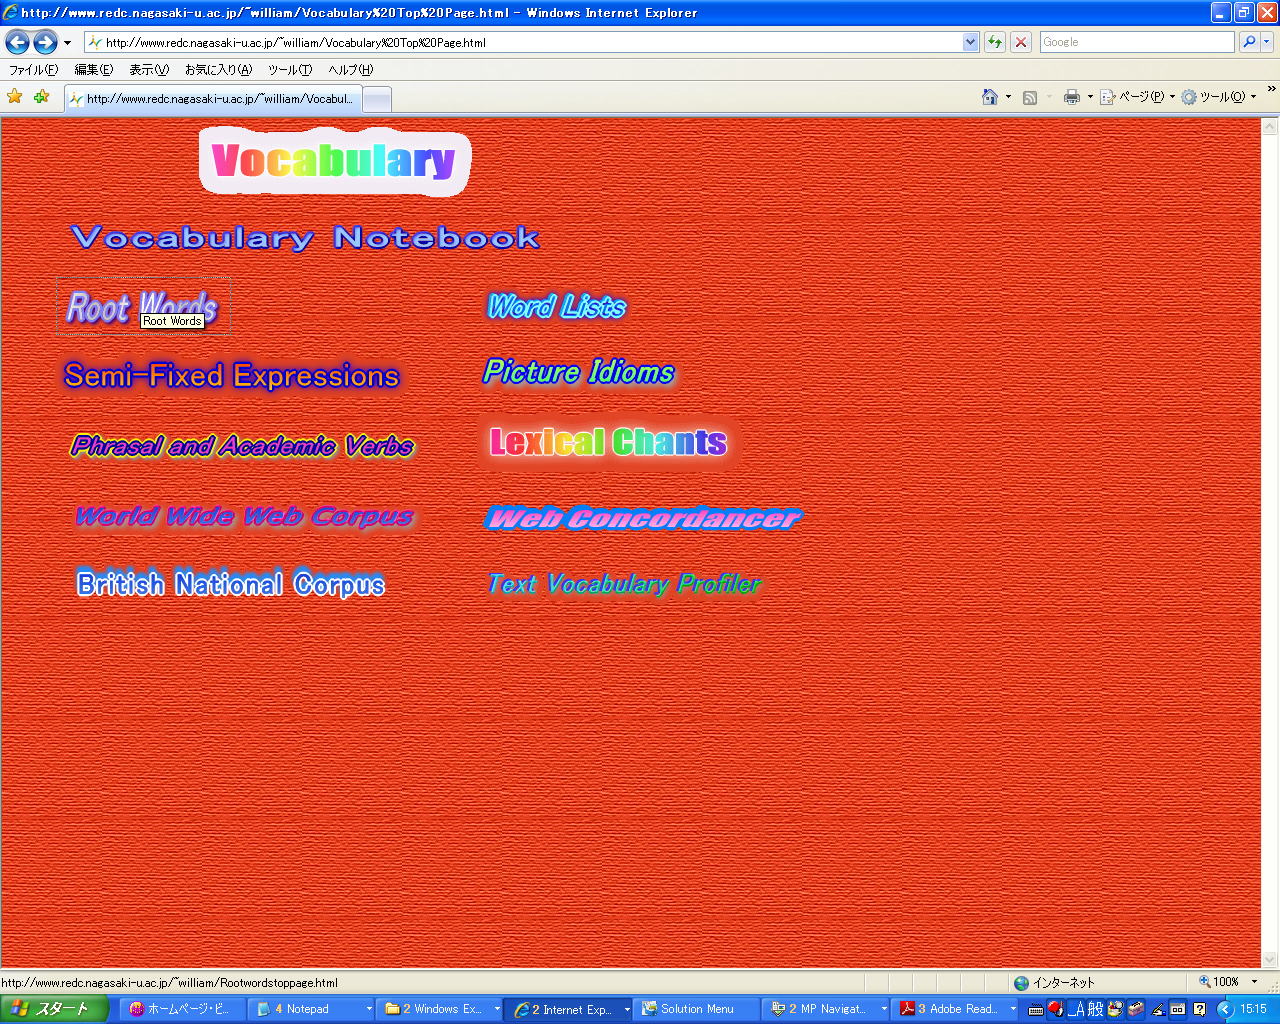Open the ページ(P) dropdown menu

pos(1137,97)
